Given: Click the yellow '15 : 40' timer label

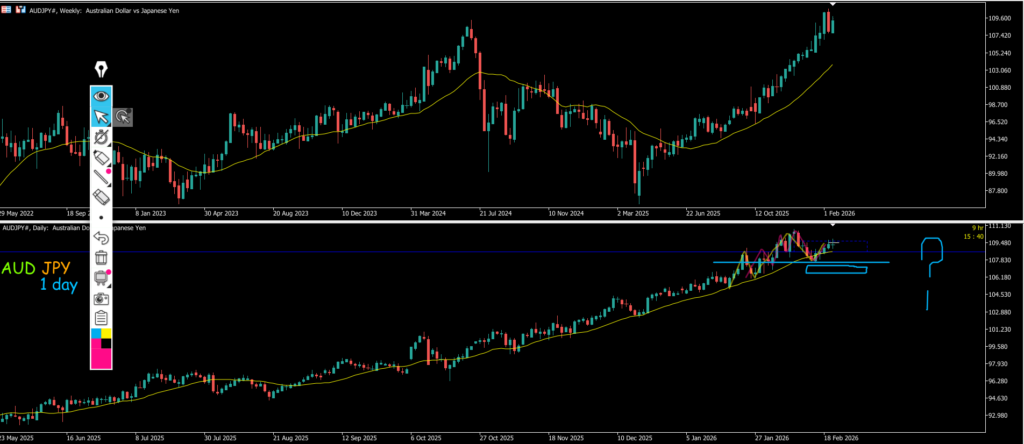Looking at the screenshot, I should click(974, 236).
